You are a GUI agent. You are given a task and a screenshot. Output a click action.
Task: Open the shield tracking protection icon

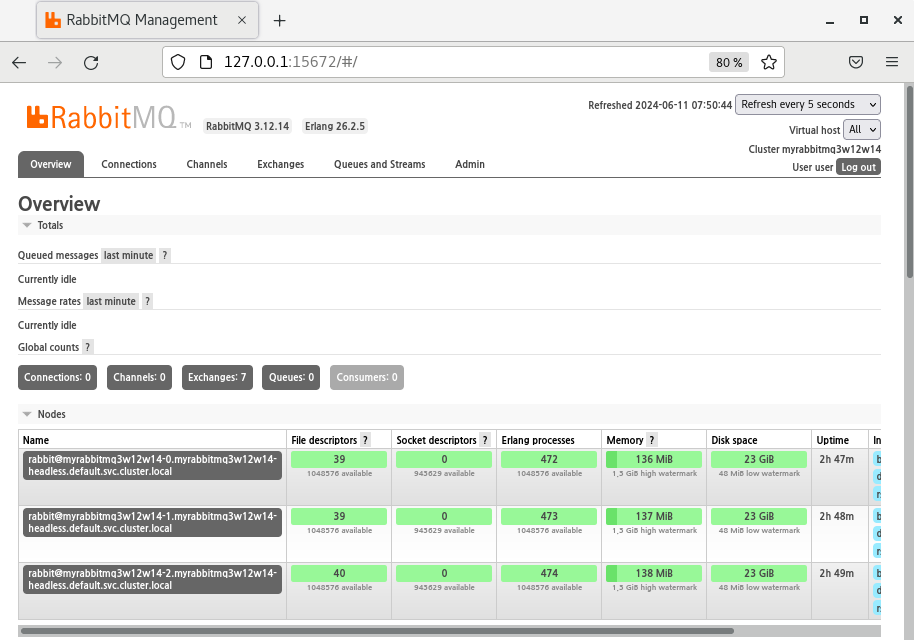click(x=178, y=62)
